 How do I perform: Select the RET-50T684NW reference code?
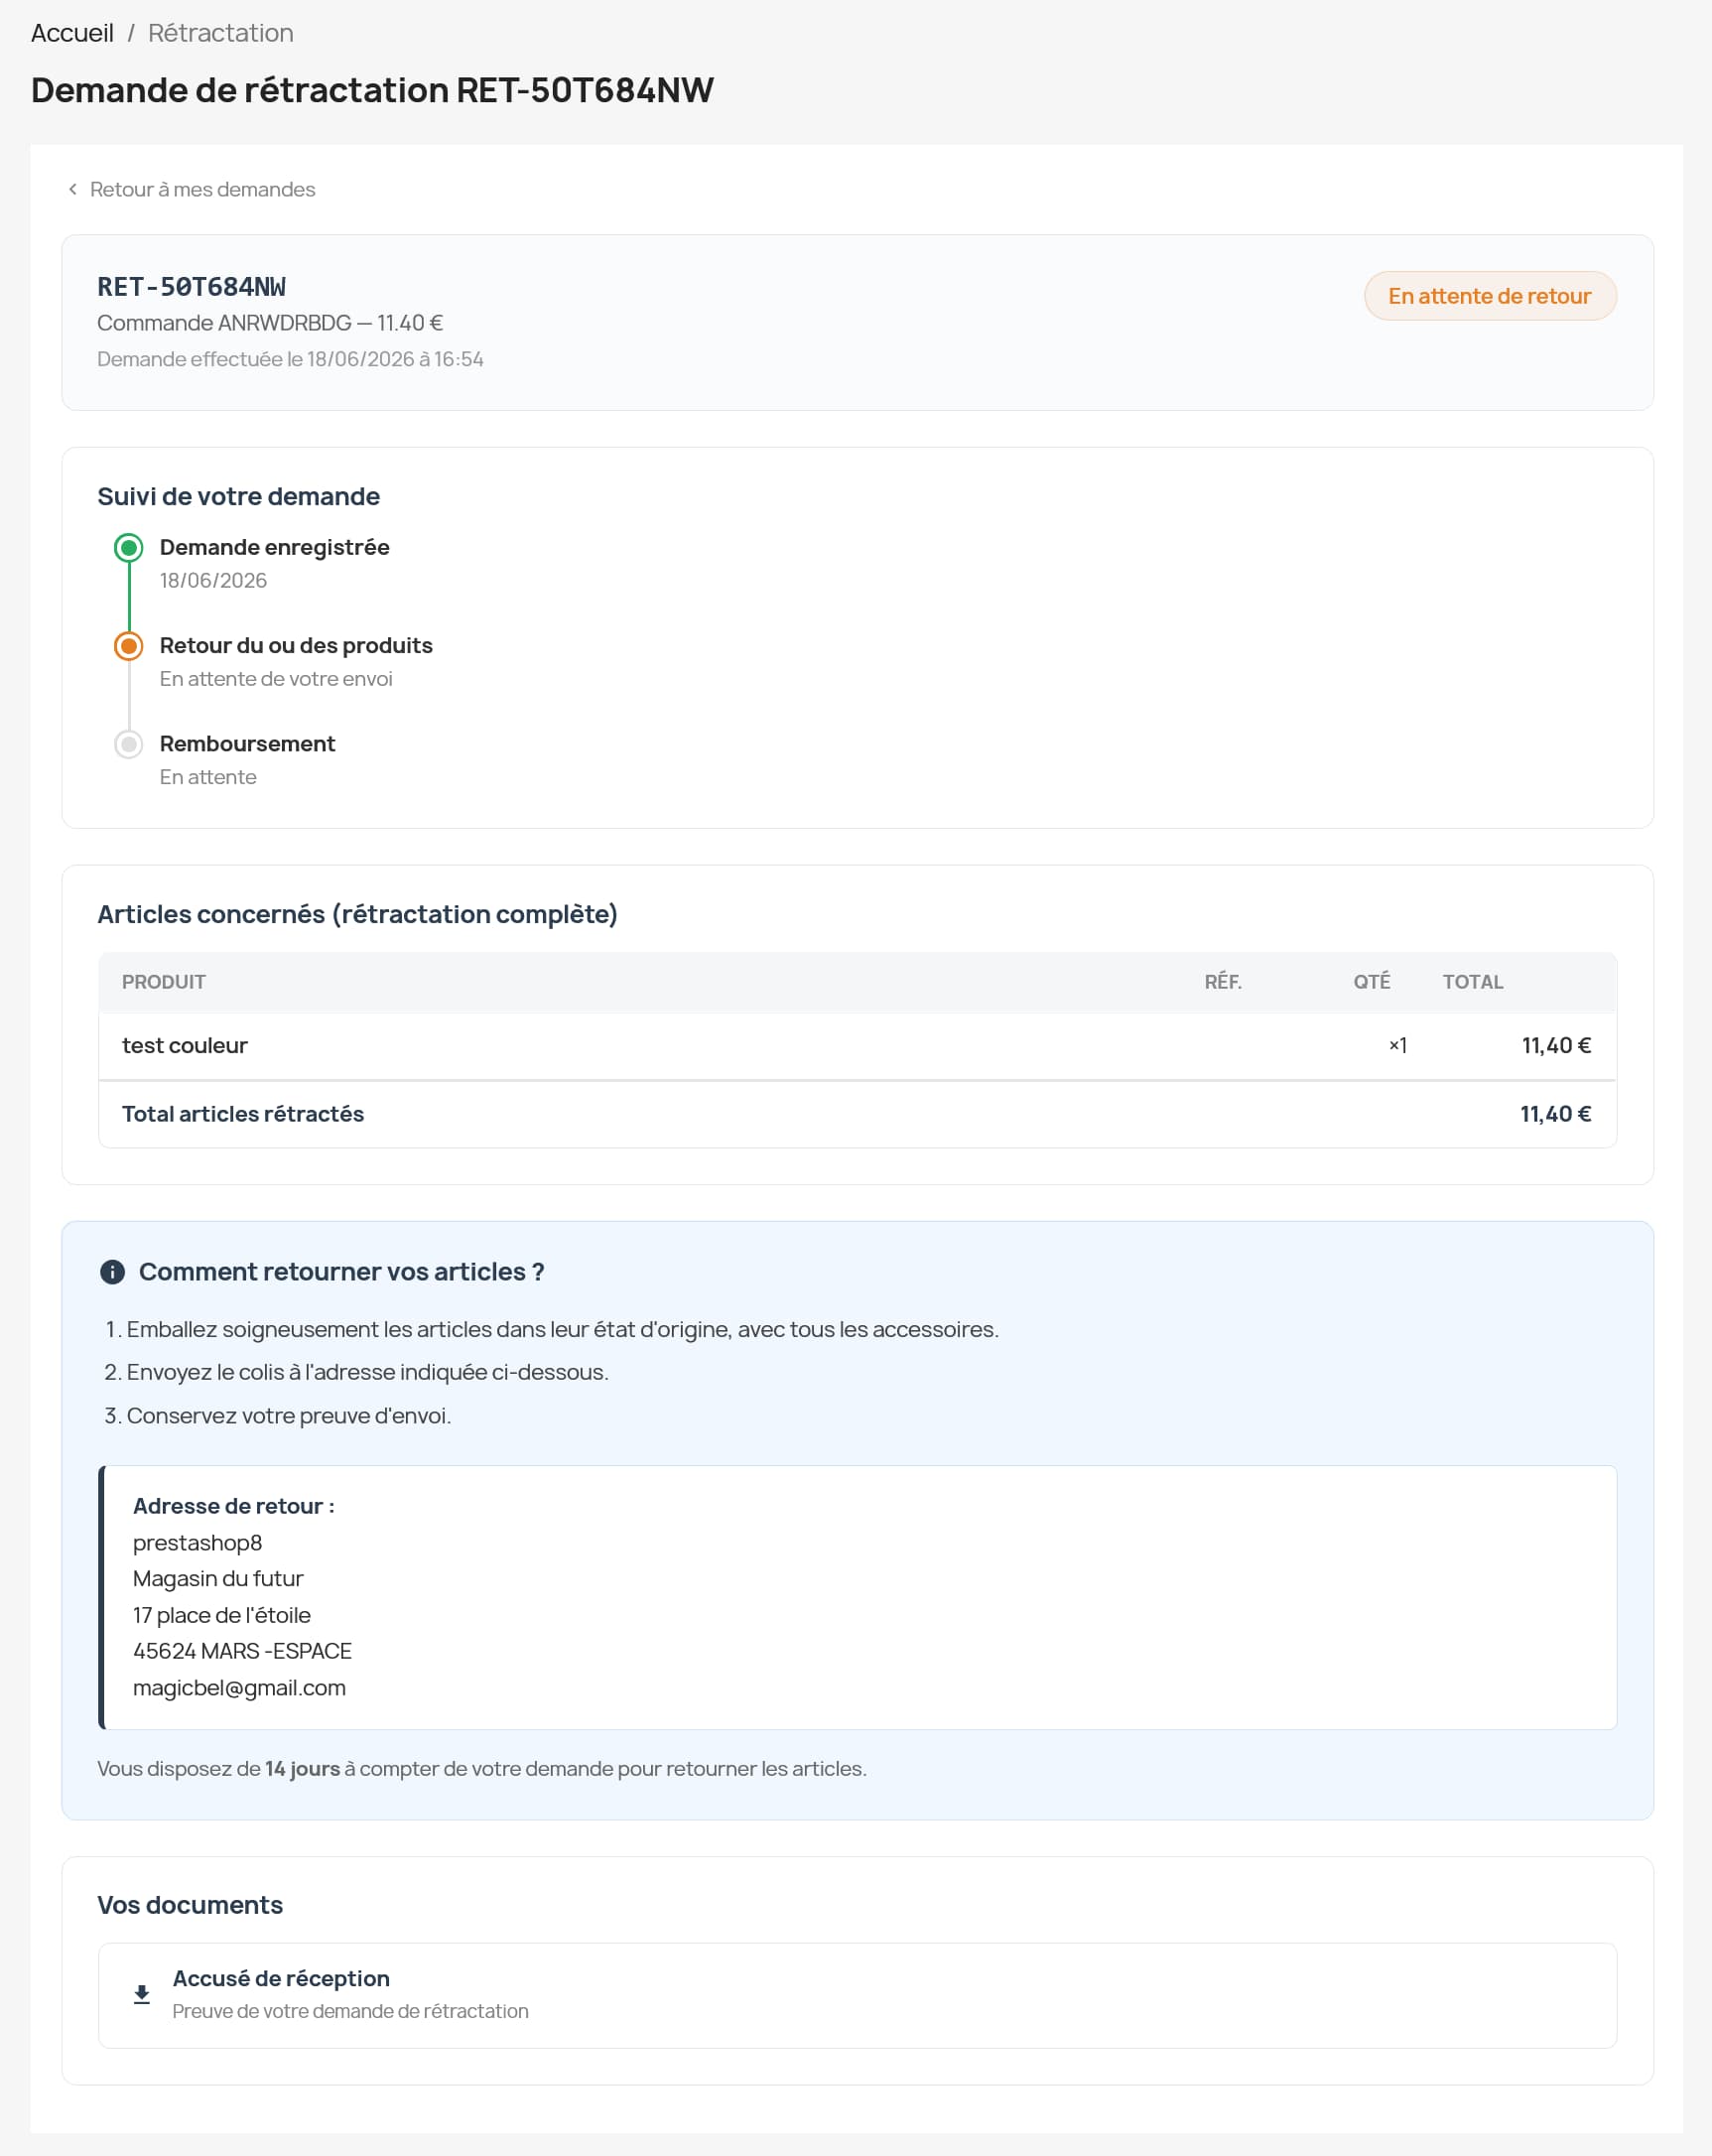[x=191, y=287]
